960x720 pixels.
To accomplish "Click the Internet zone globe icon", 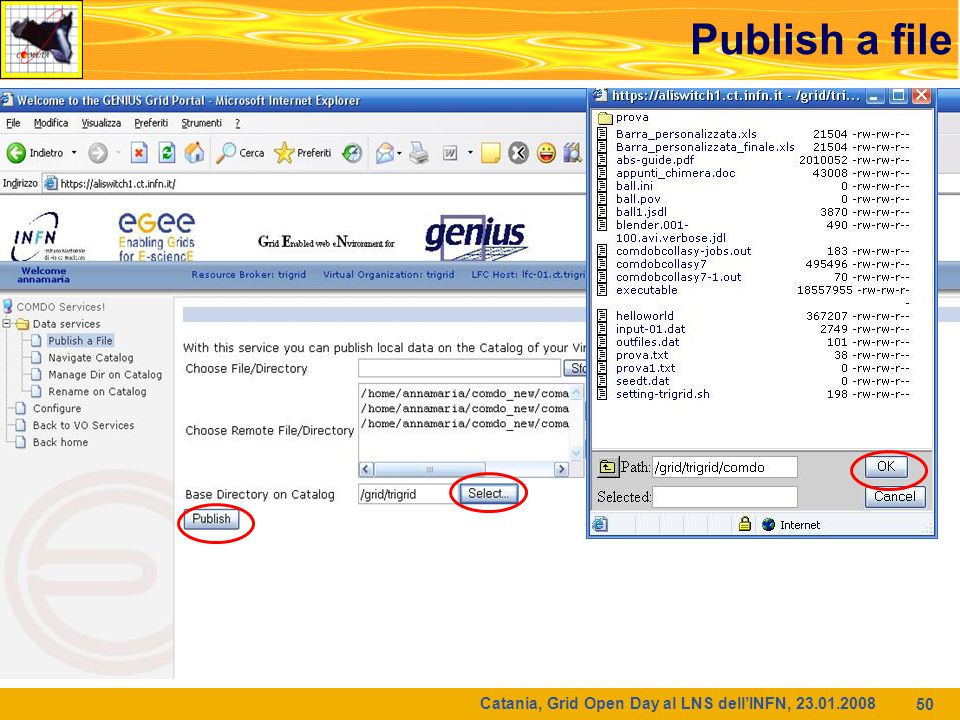I will (768, 525).
